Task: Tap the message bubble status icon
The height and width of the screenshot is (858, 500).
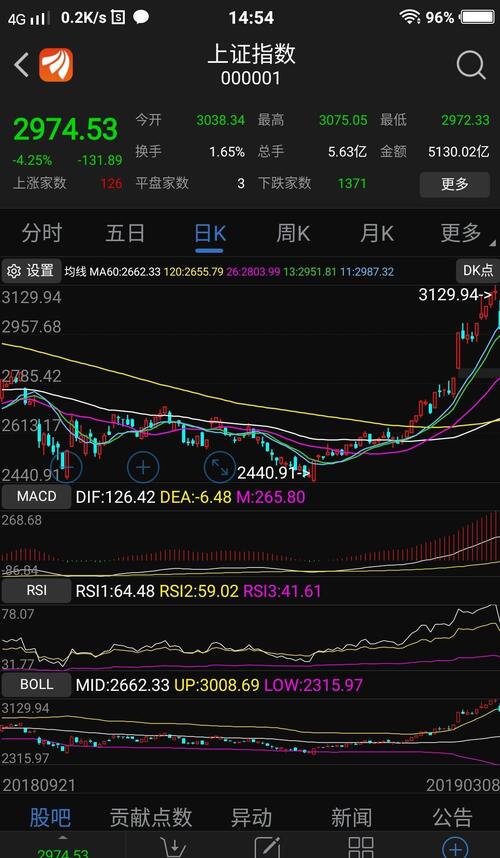Action: point(141,17)
